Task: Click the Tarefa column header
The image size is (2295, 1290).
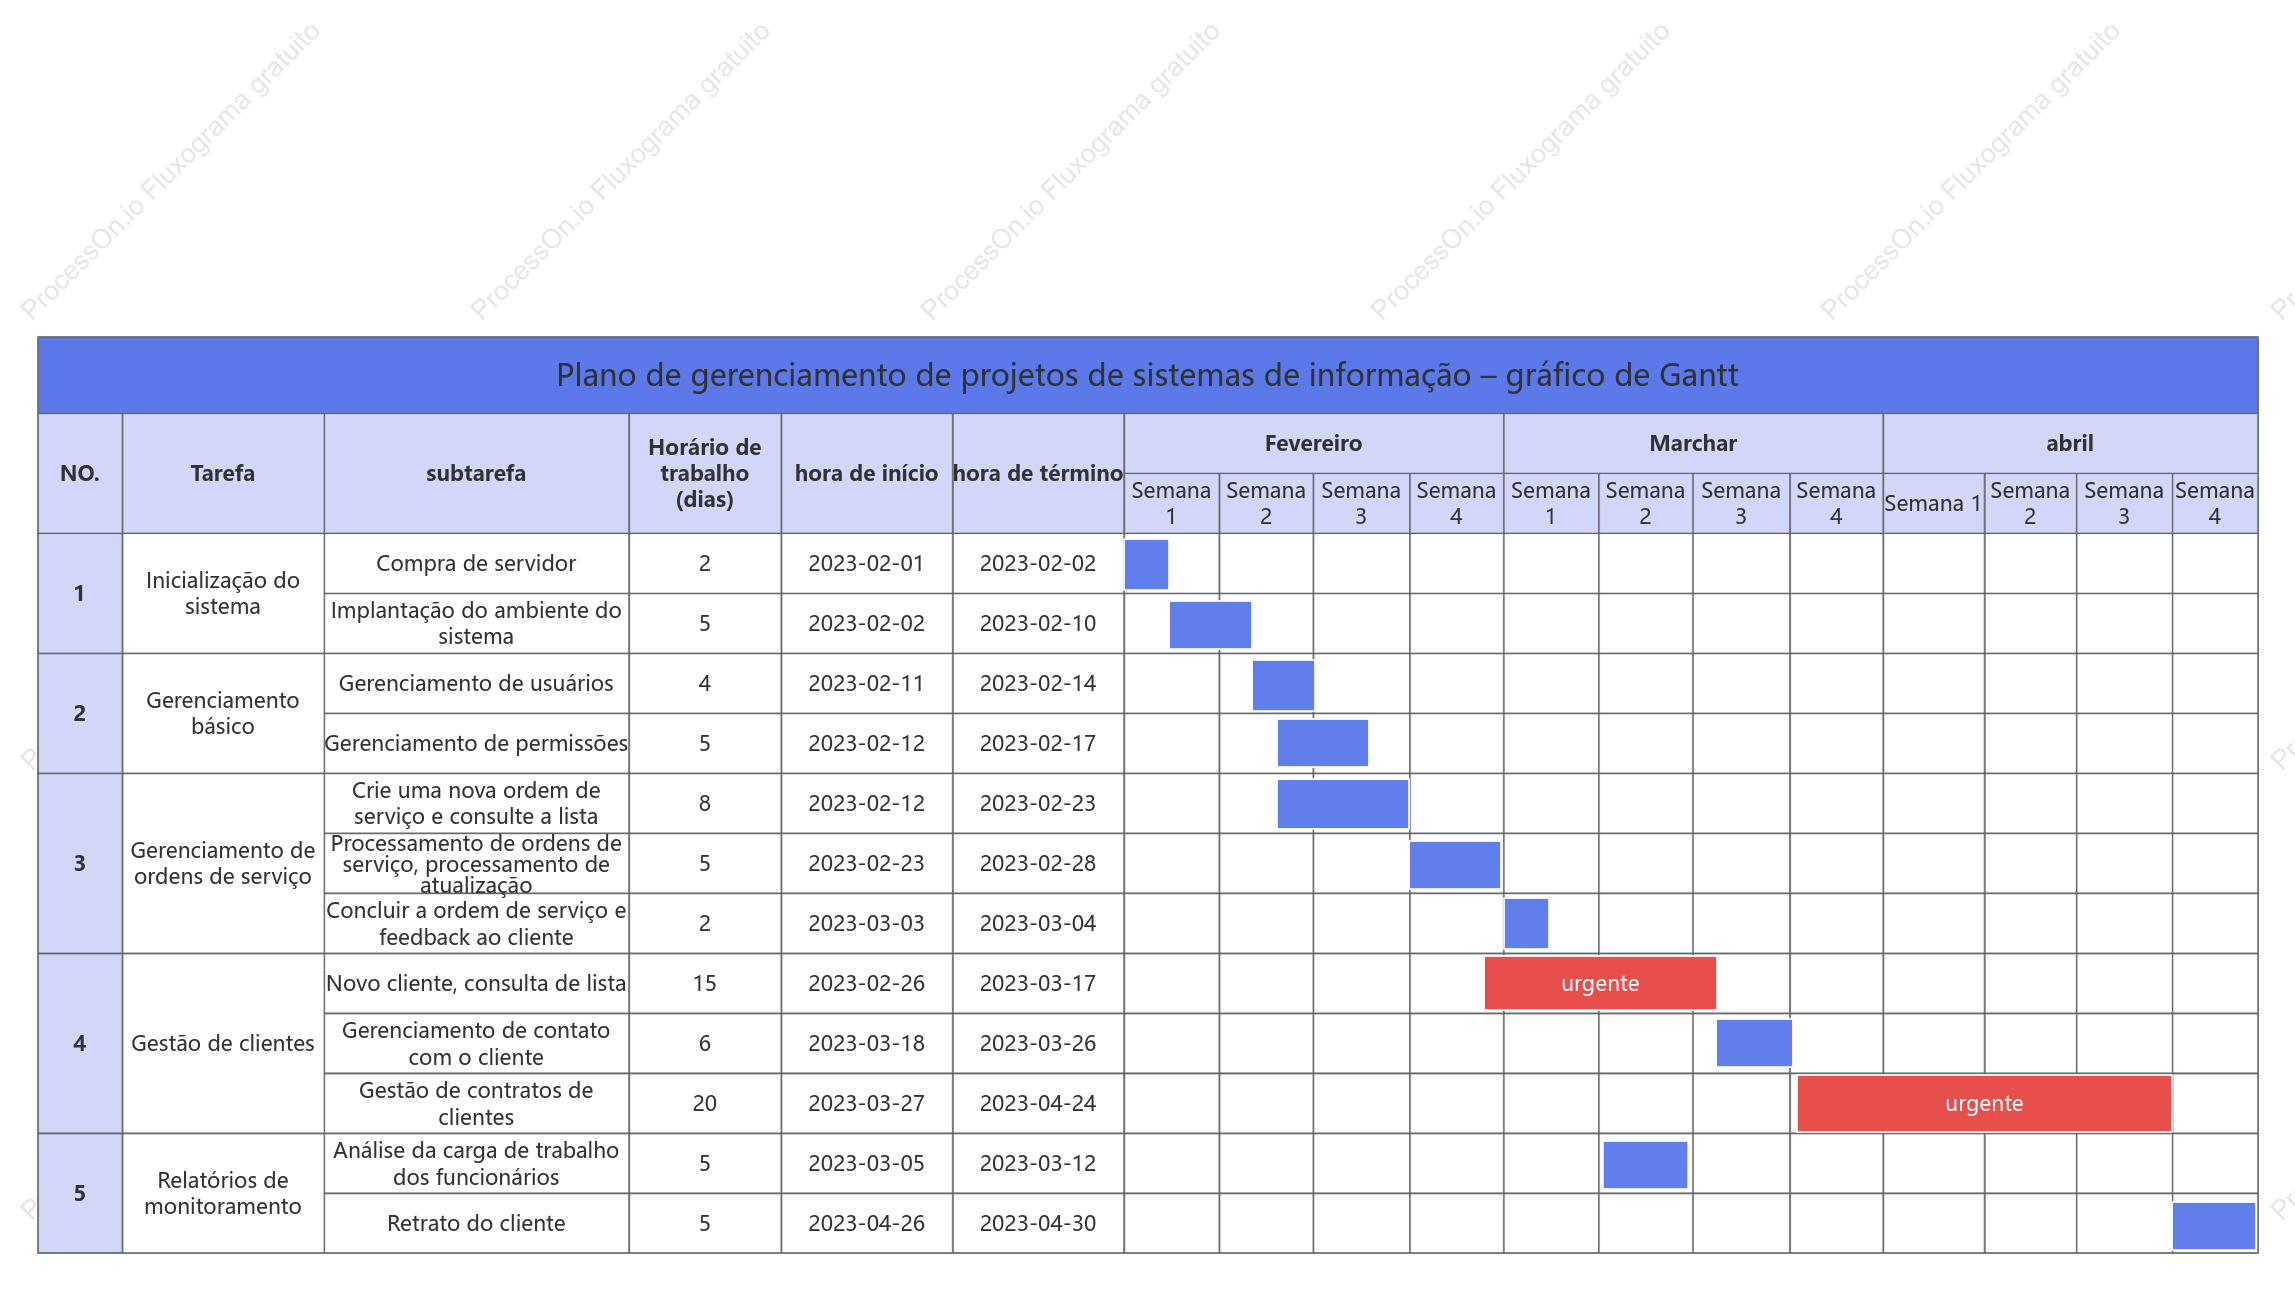Action: 223,473
